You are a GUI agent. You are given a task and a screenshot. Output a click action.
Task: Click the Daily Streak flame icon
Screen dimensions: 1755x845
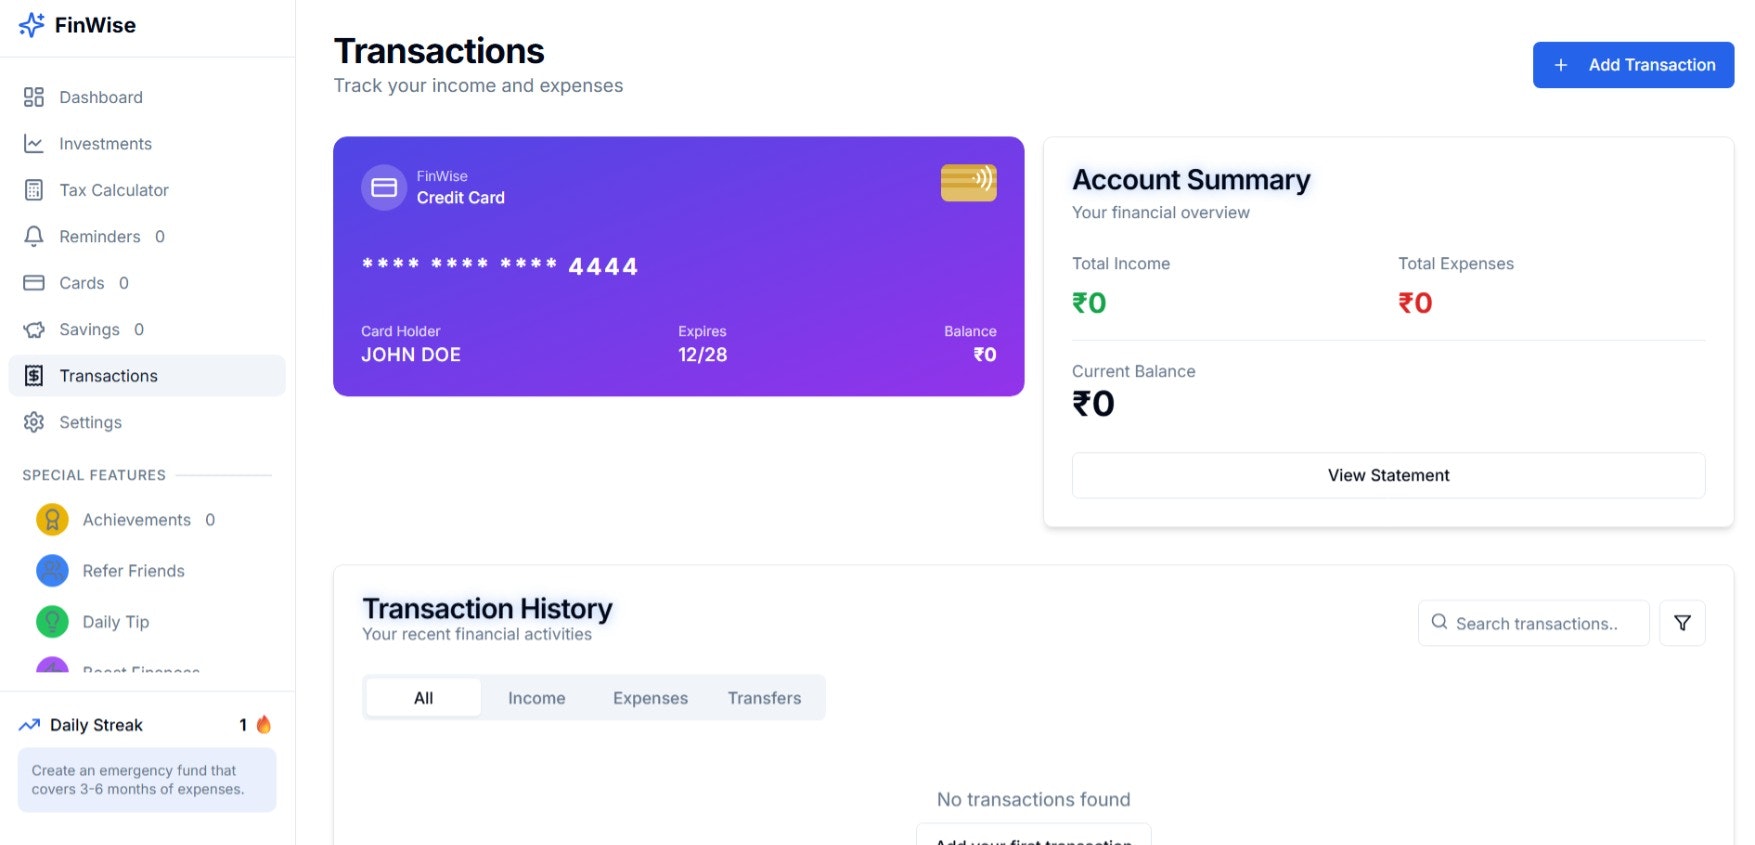[264, 725]
